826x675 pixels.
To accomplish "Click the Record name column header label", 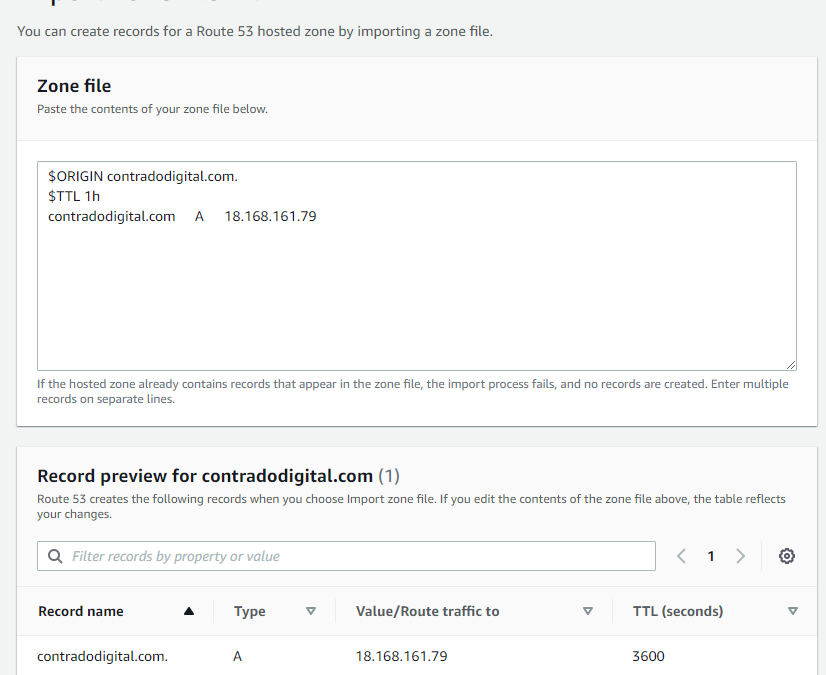I will (81, 611).
